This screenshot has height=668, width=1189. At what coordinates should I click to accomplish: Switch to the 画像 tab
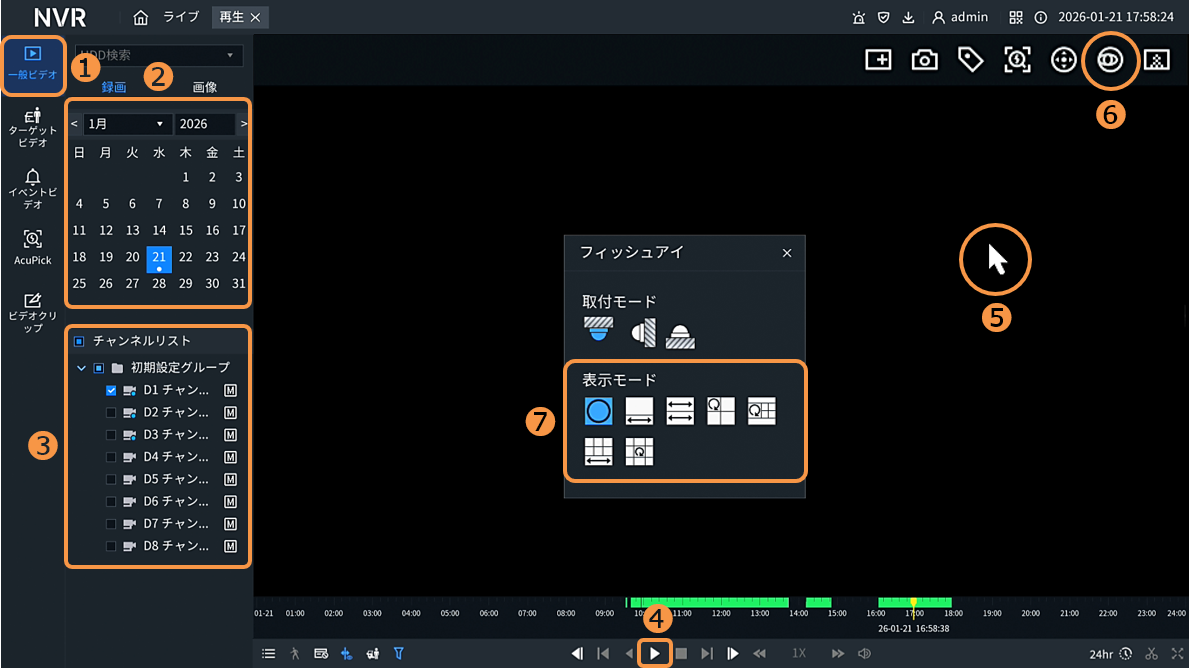(204, 88)
